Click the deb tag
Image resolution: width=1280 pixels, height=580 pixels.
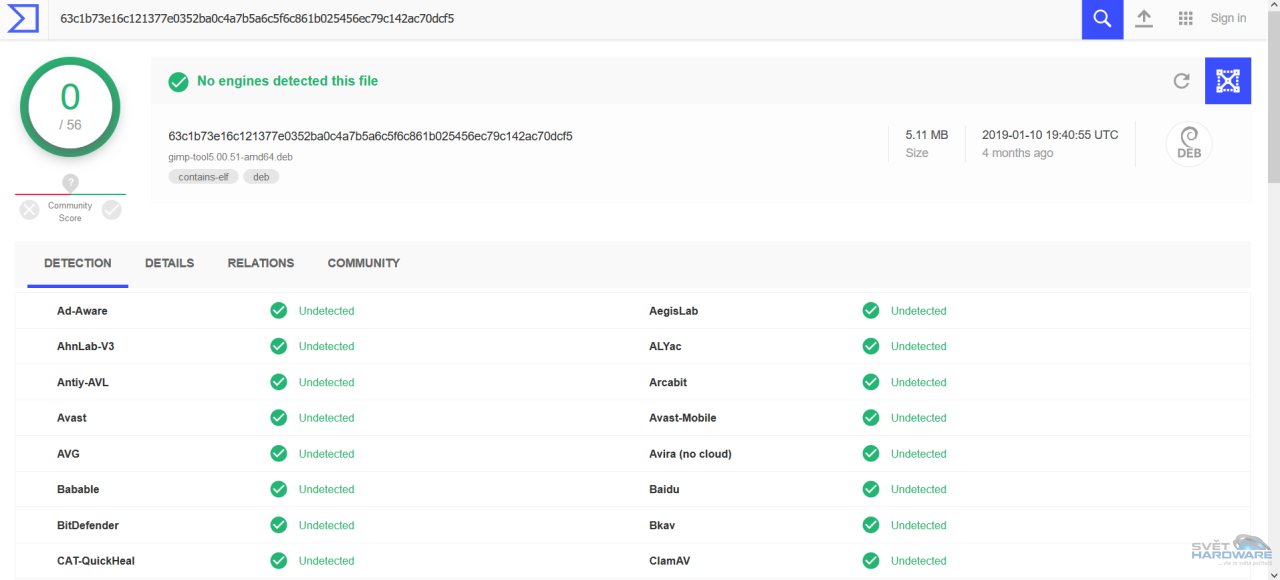tap(261, 177)
